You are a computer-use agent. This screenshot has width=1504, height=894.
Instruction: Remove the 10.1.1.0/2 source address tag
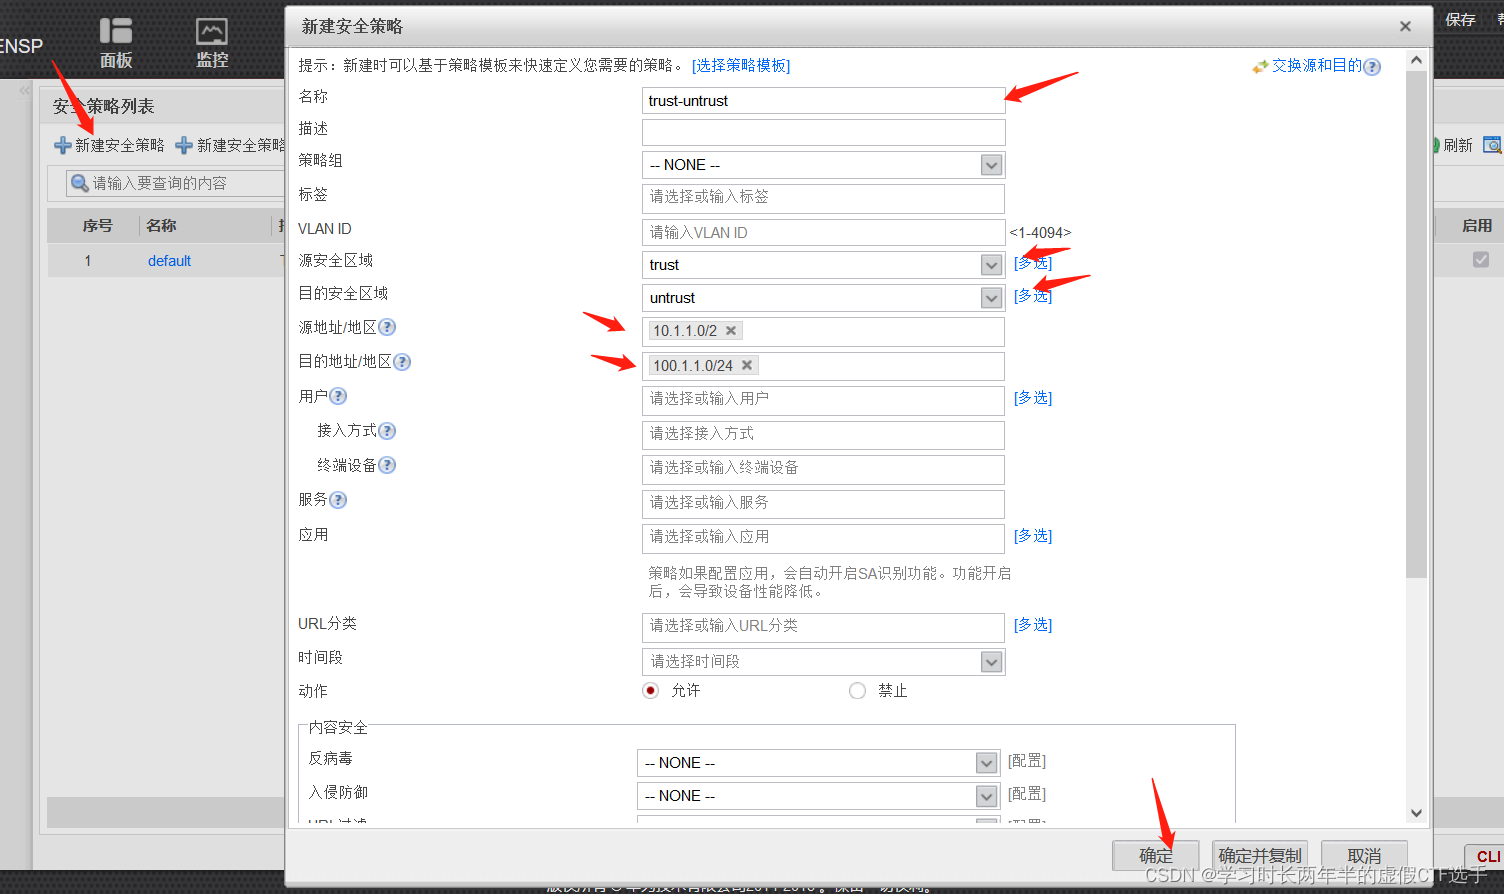pos(731,331)
